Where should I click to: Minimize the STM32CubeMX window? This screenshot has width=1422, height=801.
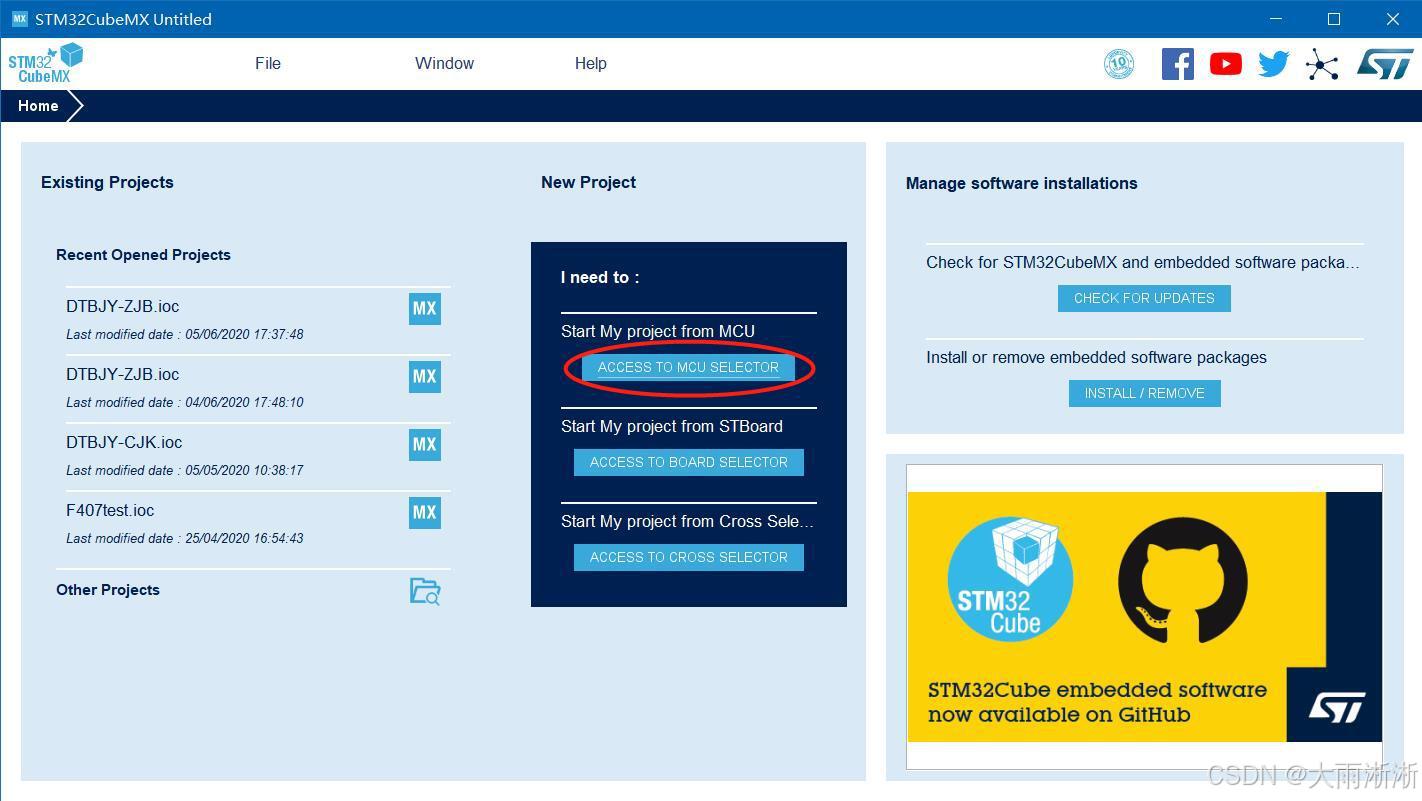pos(1276,19)
